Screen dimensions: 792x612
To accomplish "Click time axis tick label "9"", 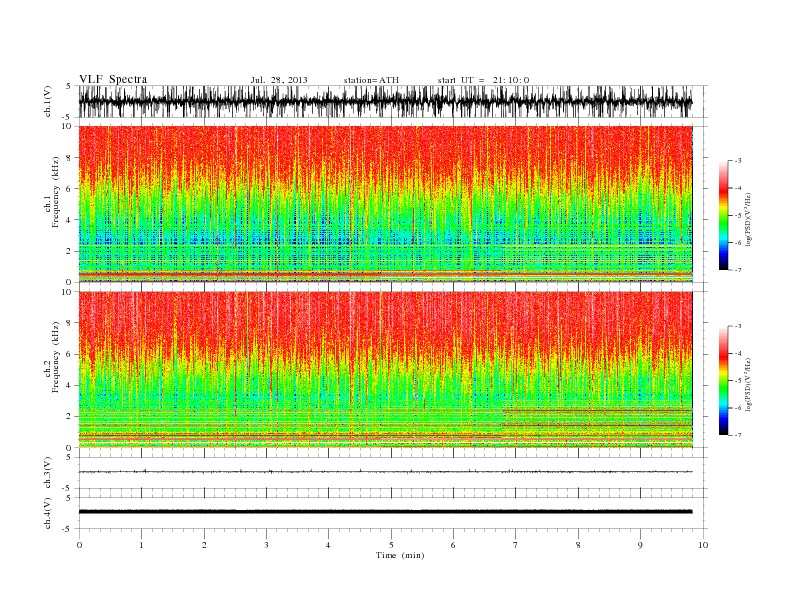I will (x=640, y=545).
